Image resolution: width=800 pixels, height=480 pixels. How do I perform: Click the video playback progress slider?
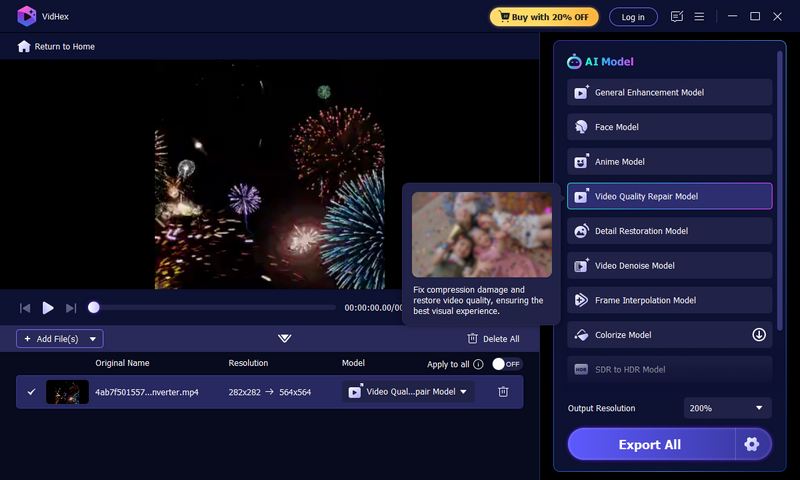click(x=215, y=308)
